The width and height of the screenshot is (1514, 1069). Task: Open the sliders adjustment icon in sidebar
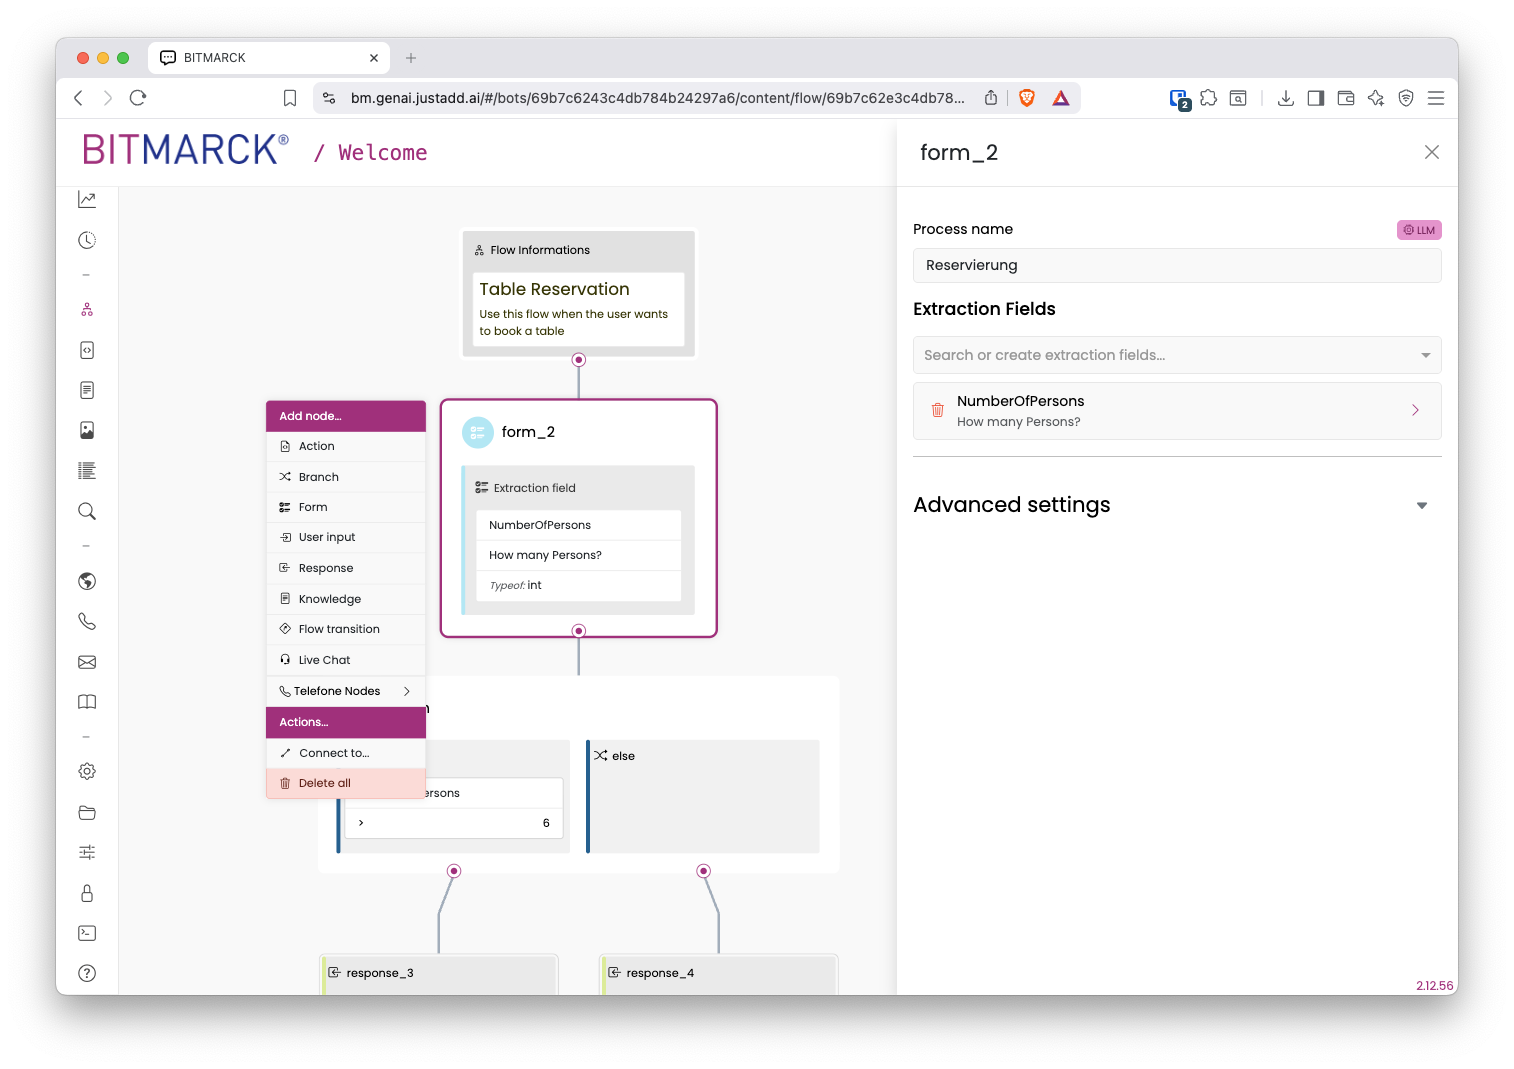(x=87, y=852)
